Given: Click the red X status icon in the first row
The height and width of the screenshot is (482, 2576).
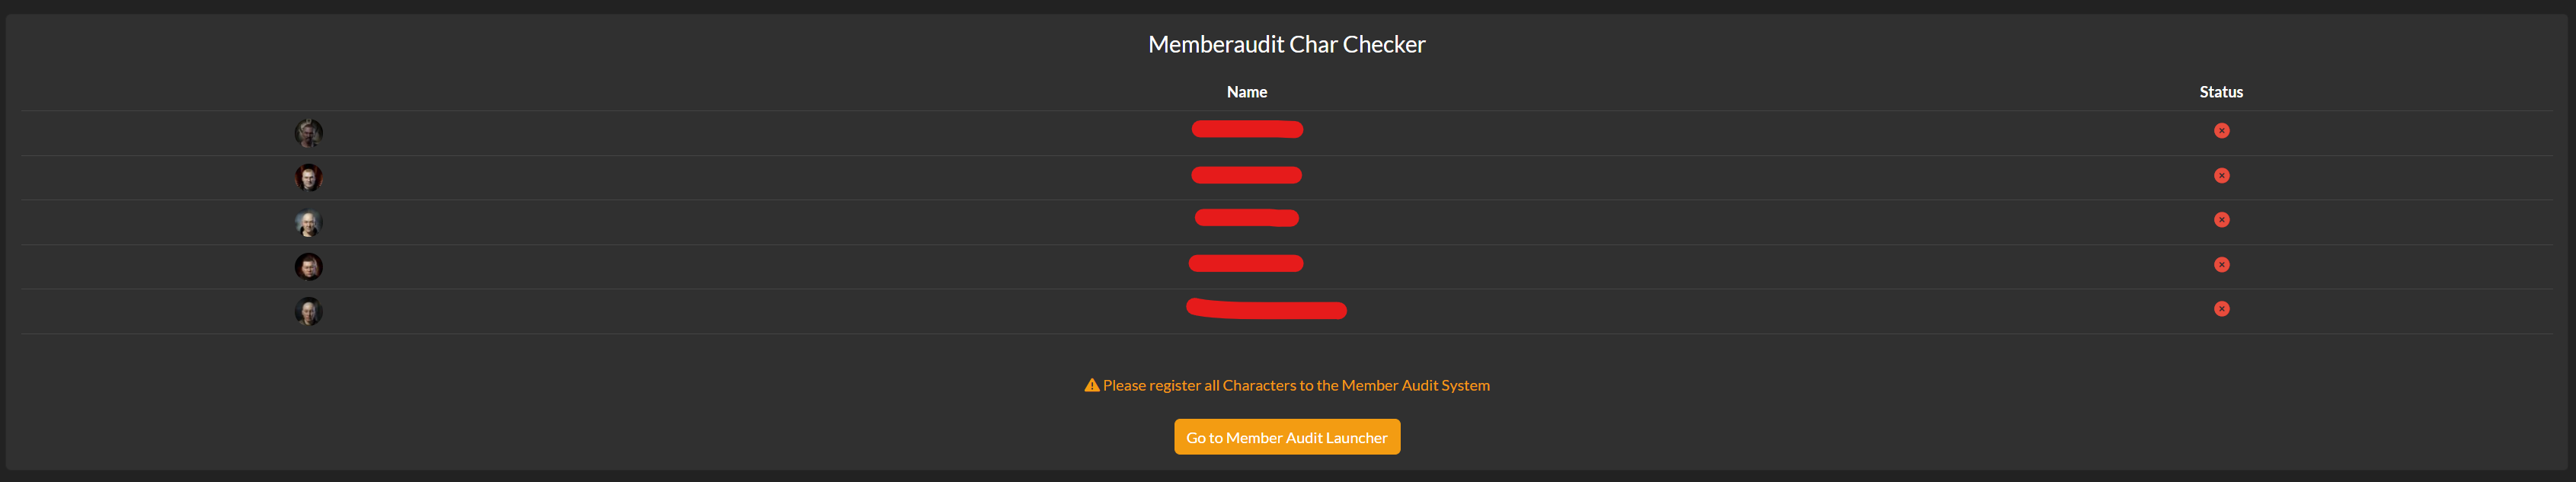Looking at the screenshot, I should 2222,130.
